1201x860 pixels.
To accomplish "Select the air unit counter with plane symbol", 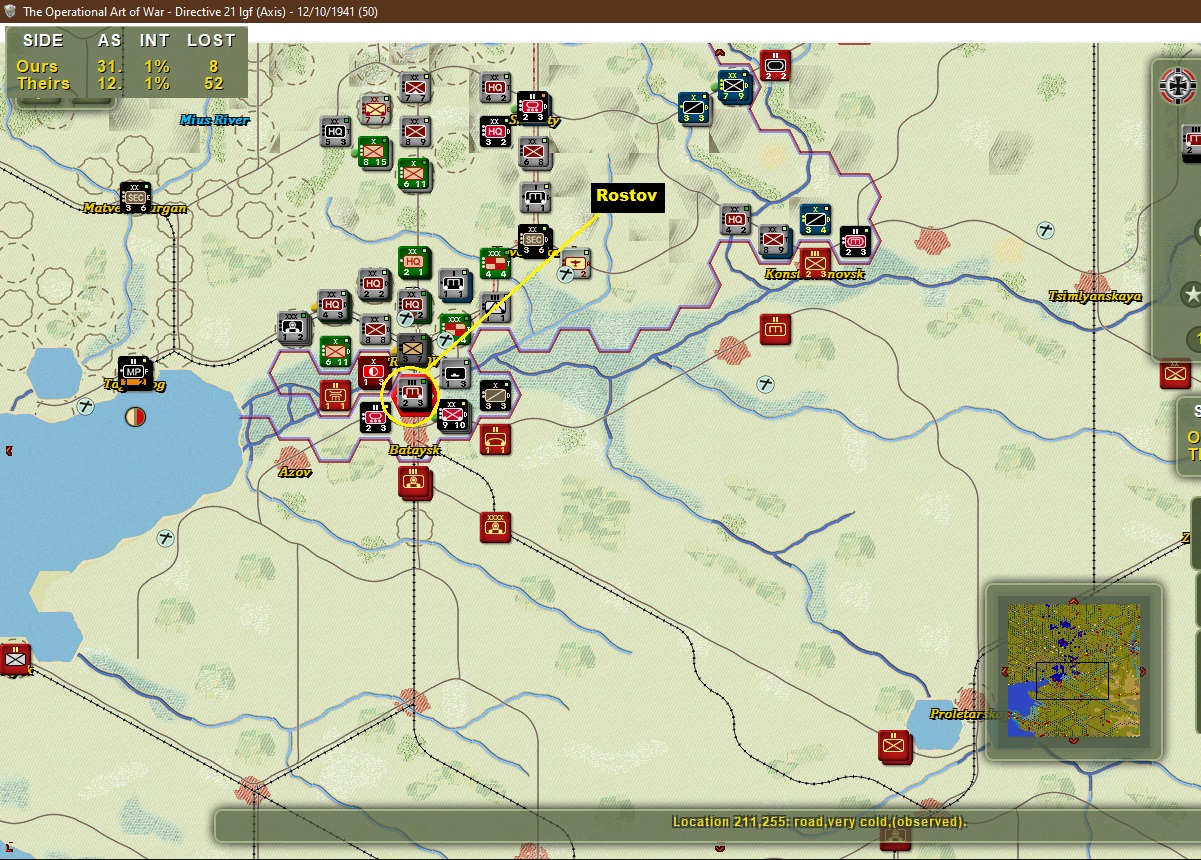I will [x=575, y=263].
